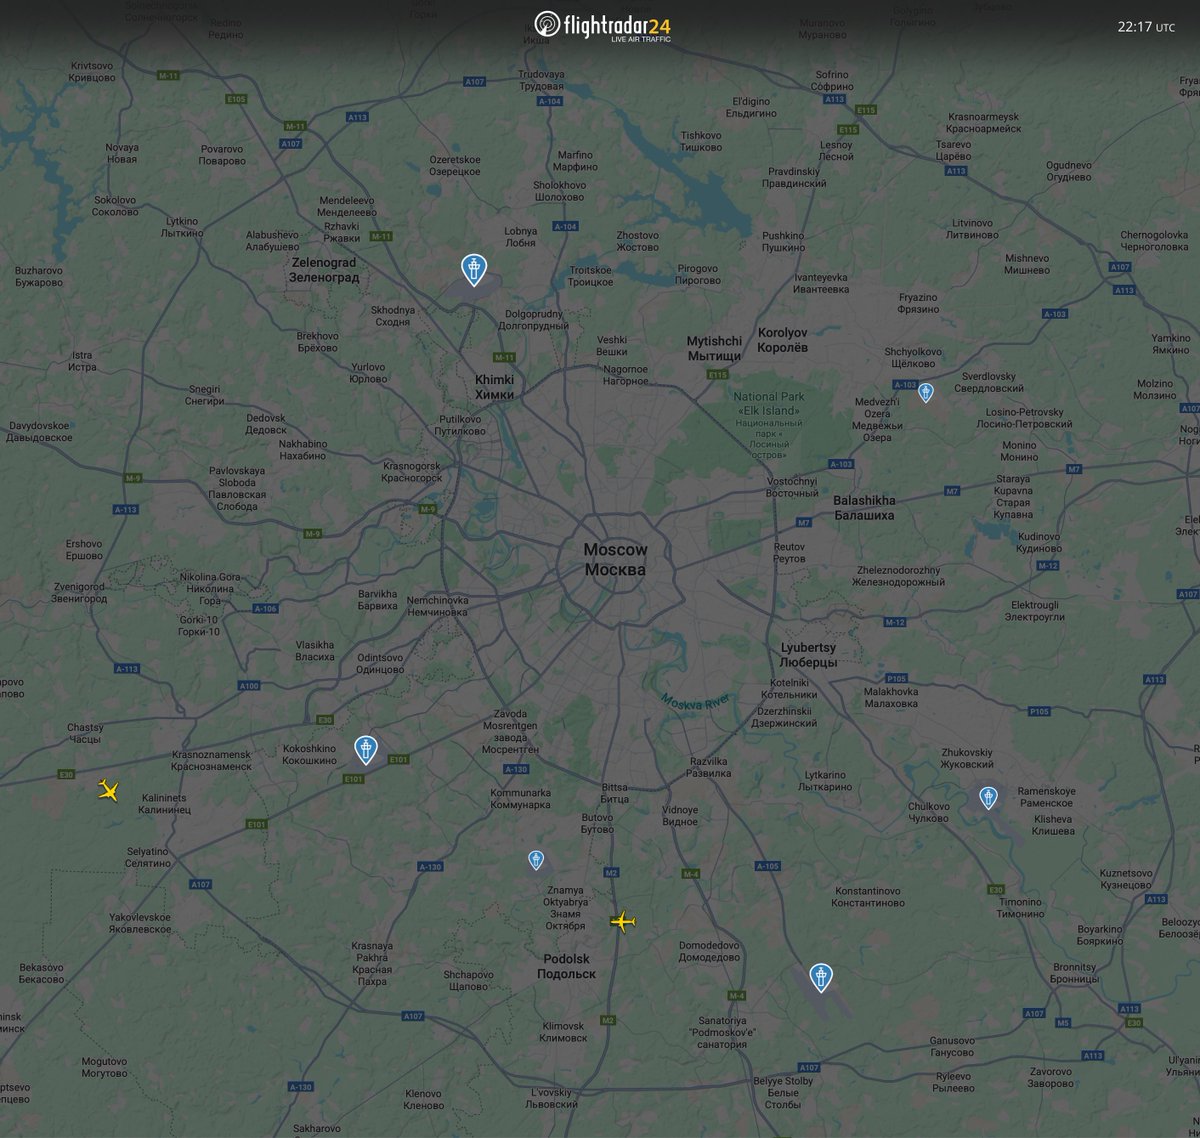Click the Skhodnya label
Image resolution: width=1200 pixels, height=1138 pixels.
[x=392, y=316]
